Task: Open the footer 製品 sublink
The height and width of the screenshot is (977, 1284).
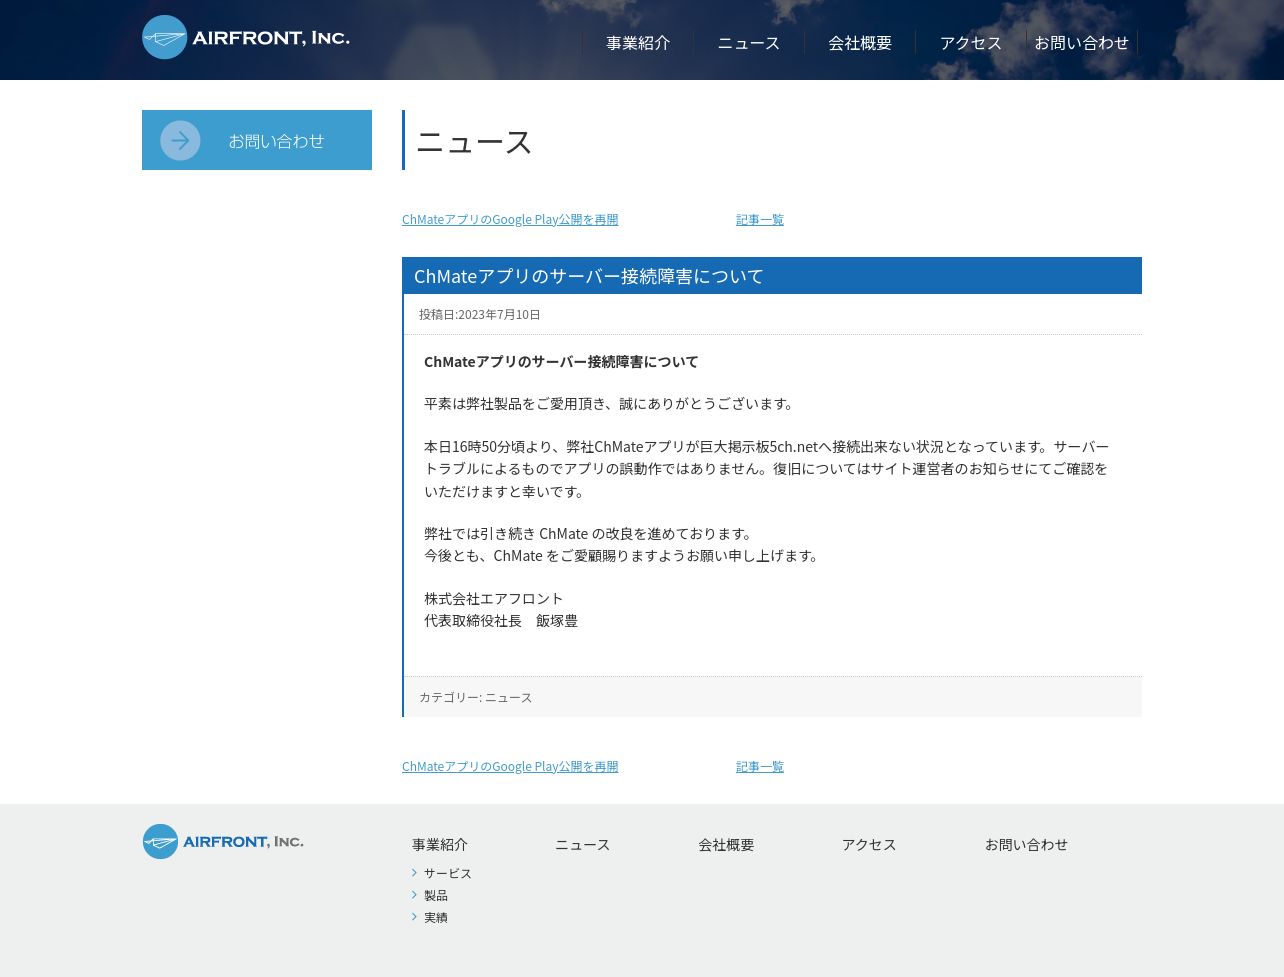Action: pos(436,895)
